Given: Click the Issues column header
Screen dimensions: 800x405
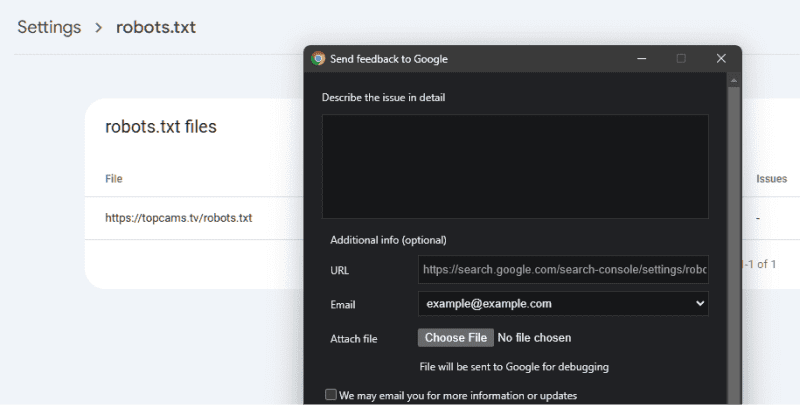Looking at the screenshot, I should click(771, 179).
